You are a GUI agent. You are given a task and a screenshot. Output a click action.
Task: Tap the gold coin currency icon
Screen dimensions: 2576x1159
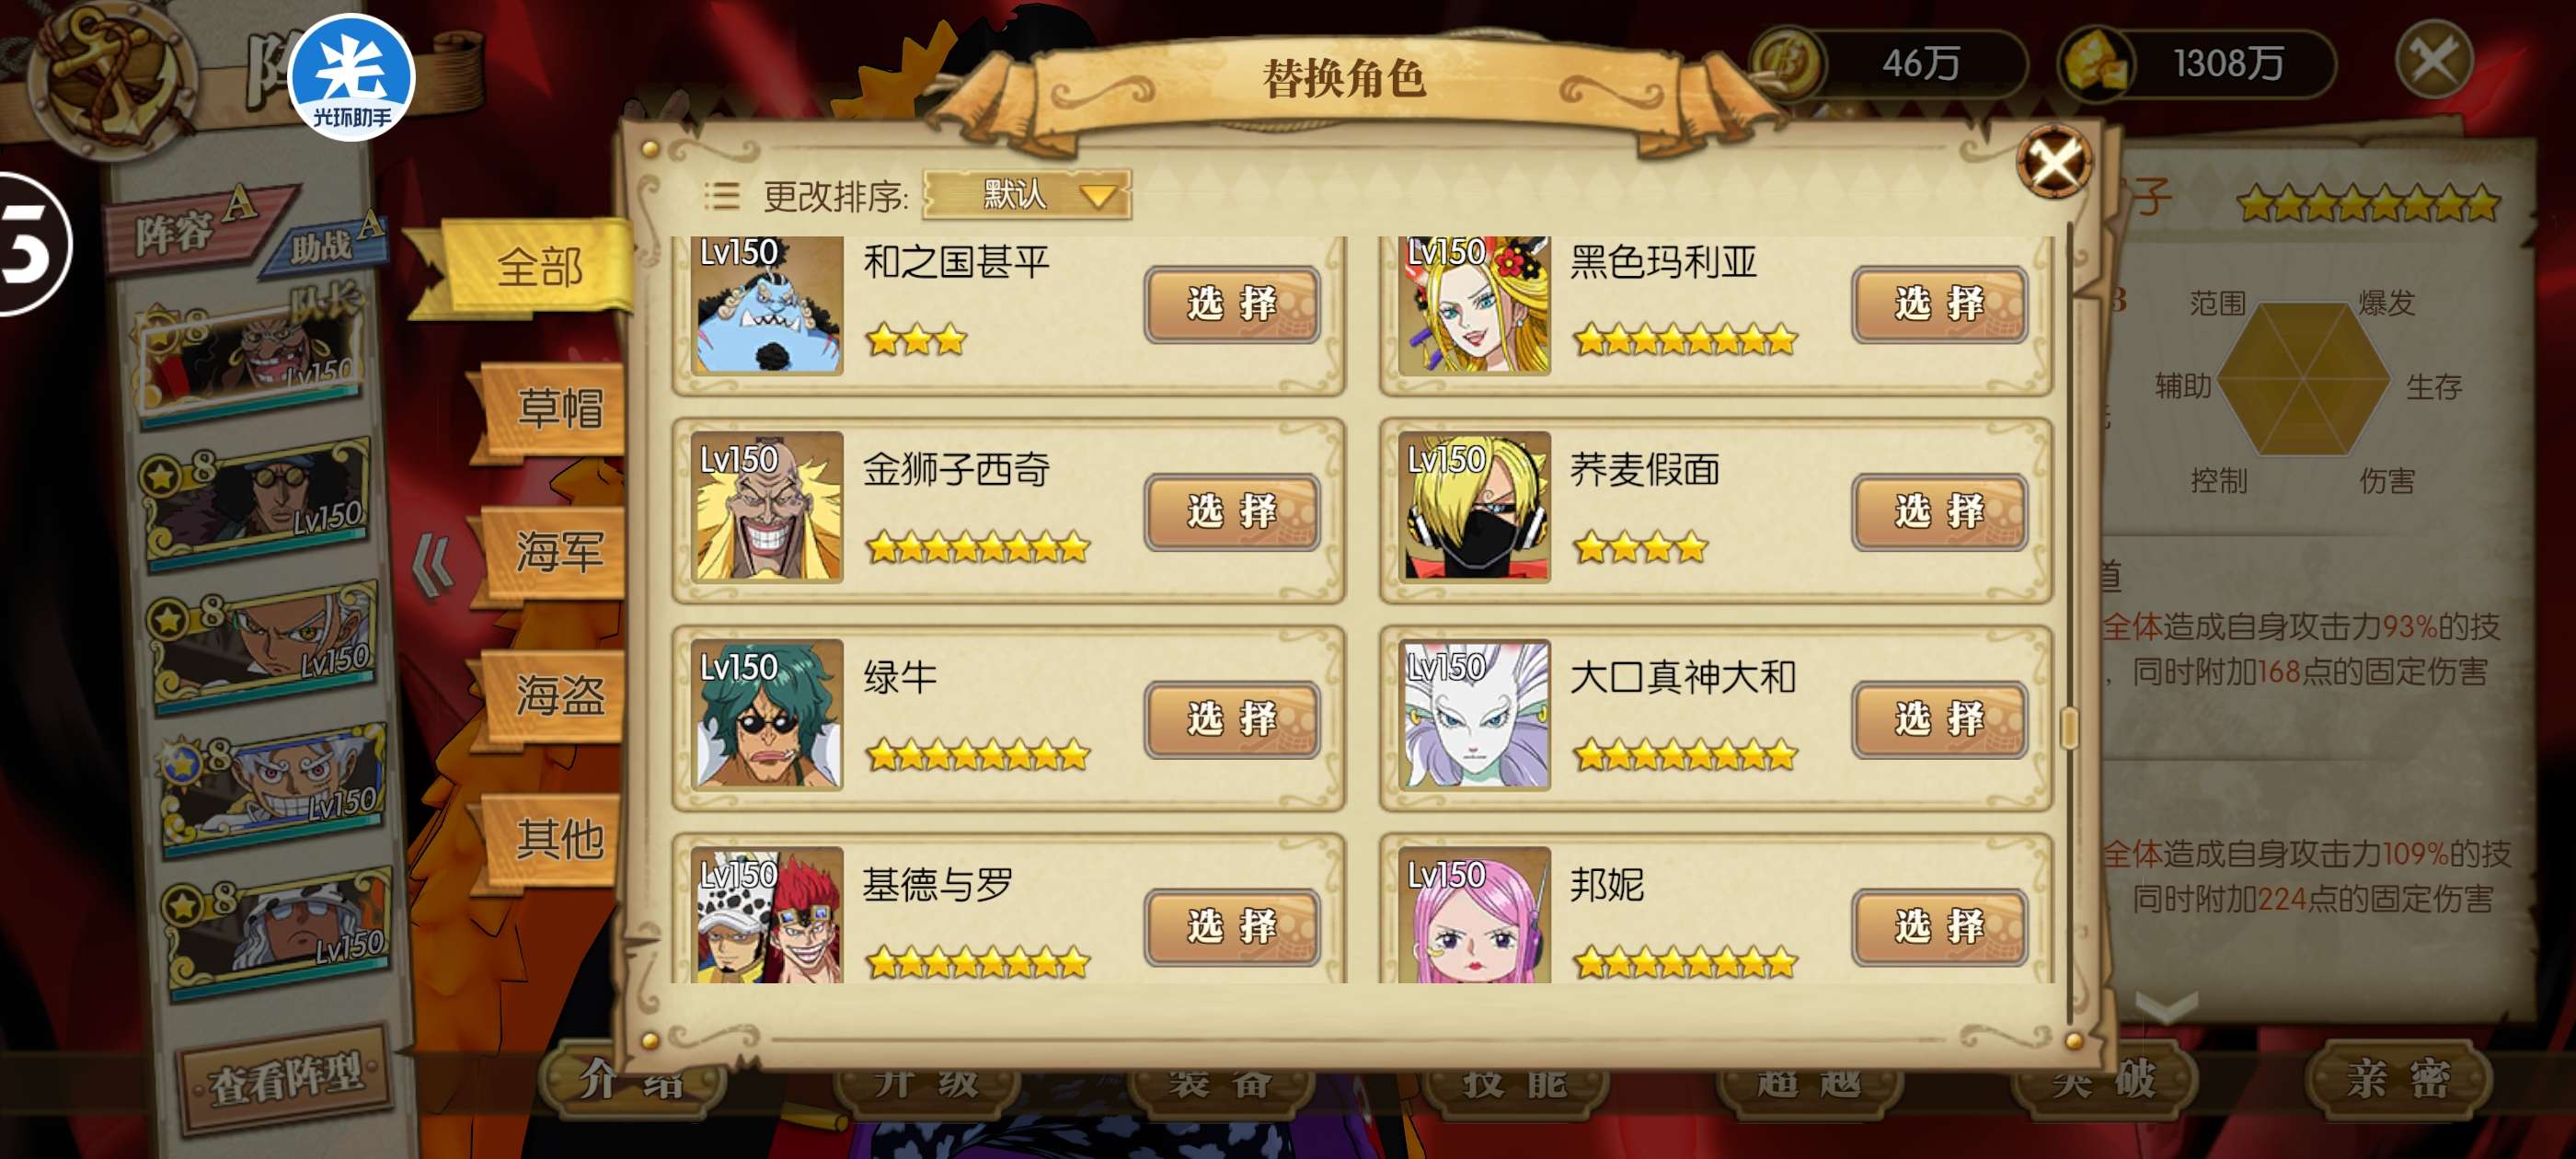point(1787,64)
